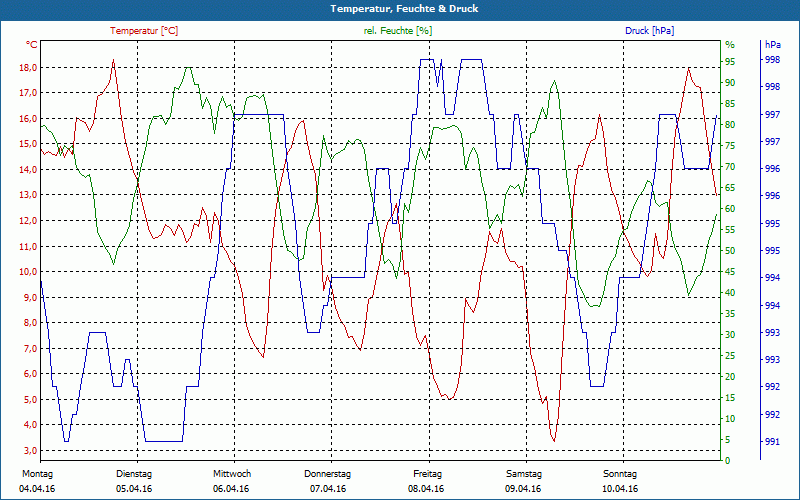The image size is (800, 500).
Task: Click the 6,0 temperature axis value
Action: coord(30,374)
